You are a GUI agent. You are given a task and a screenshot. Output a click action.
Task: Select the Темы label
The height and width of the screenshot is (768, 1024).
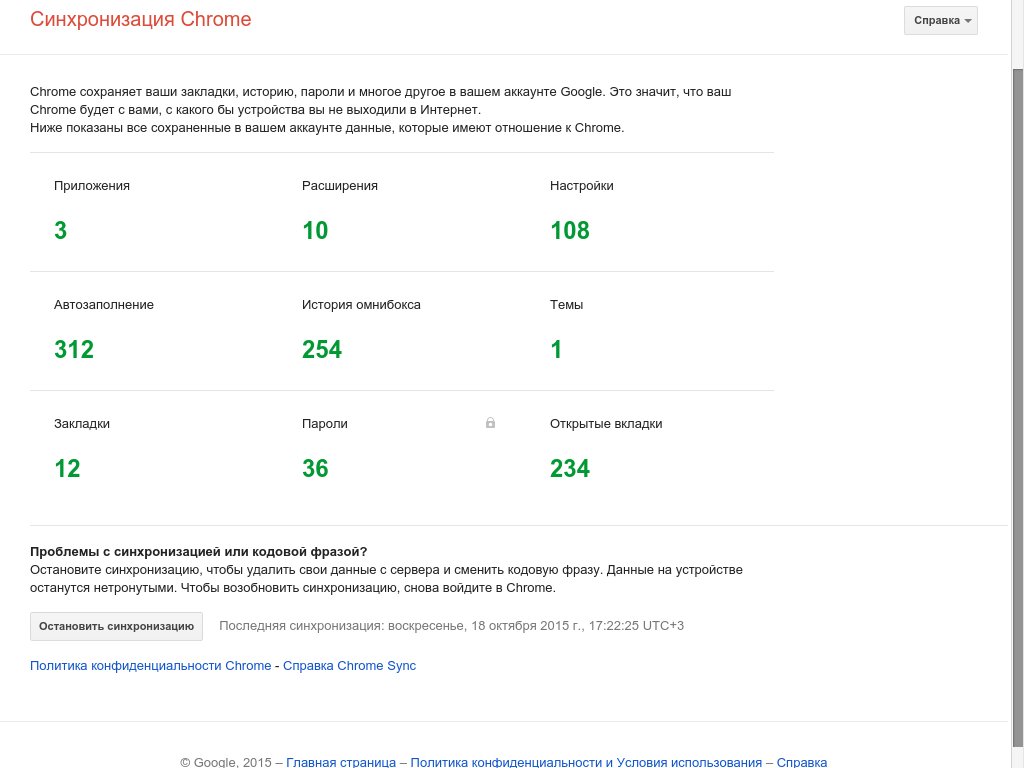566,304
